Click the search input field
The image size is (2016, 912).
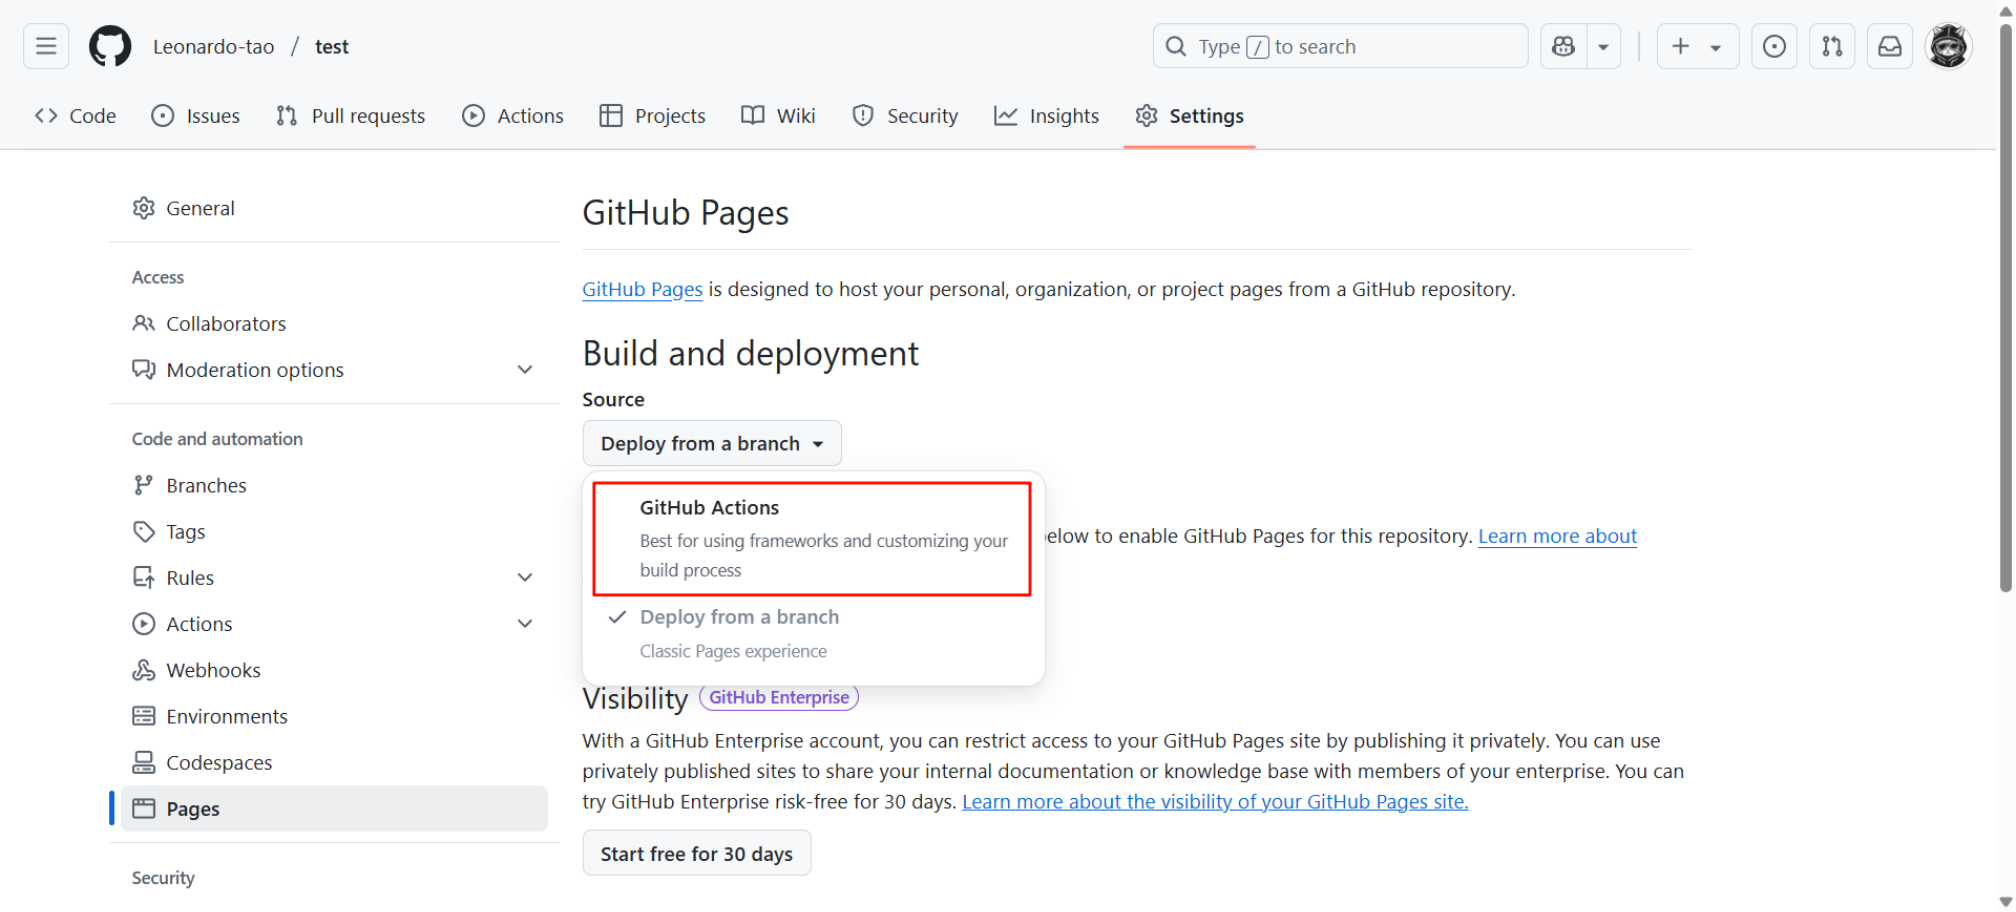[1340, 46]
